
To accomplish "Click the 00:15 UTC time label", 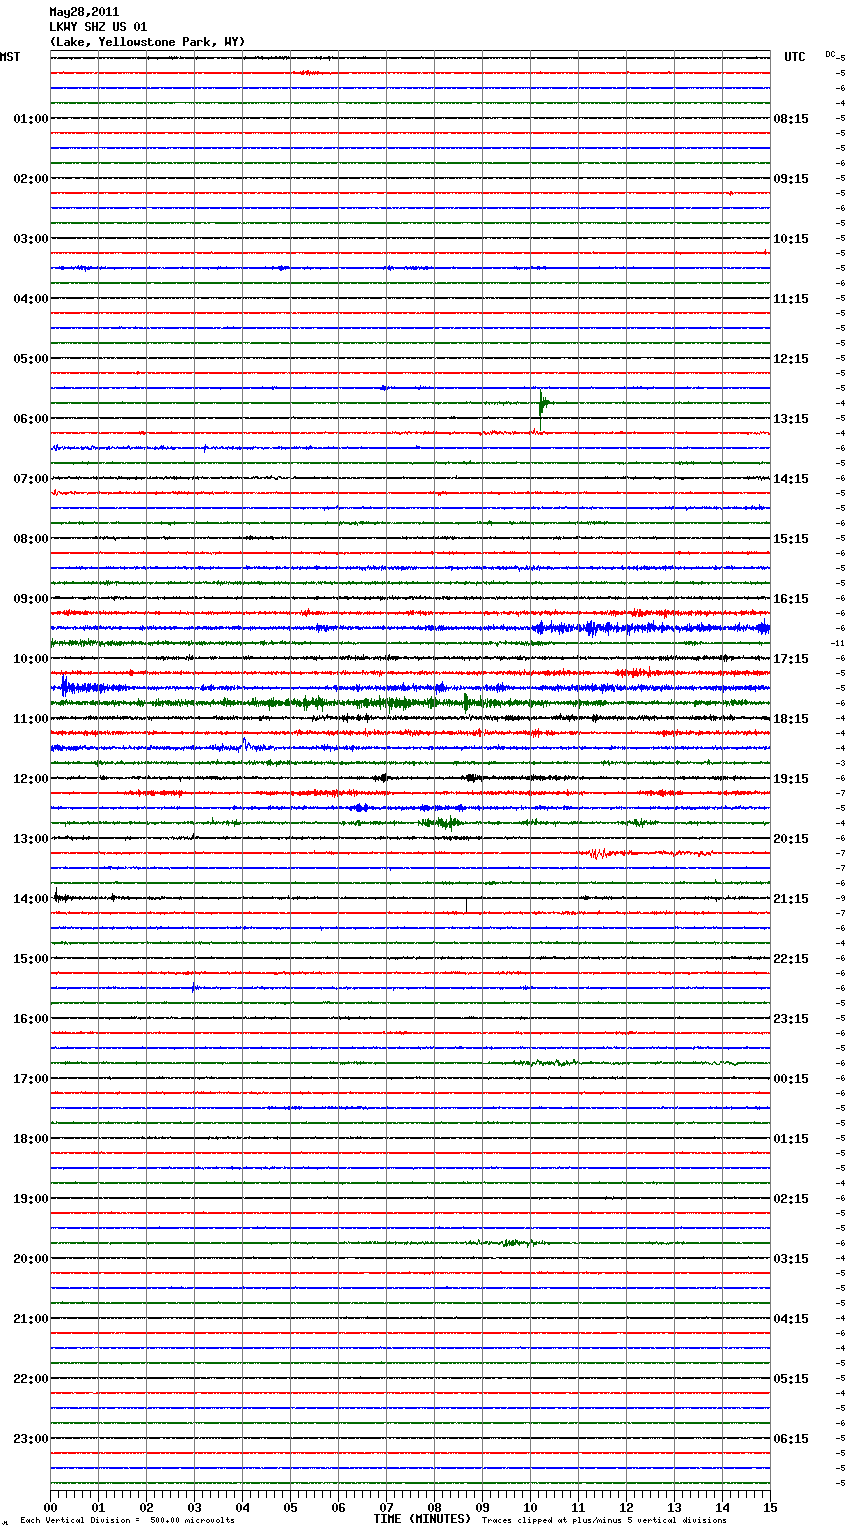I will pos(791,1079).
